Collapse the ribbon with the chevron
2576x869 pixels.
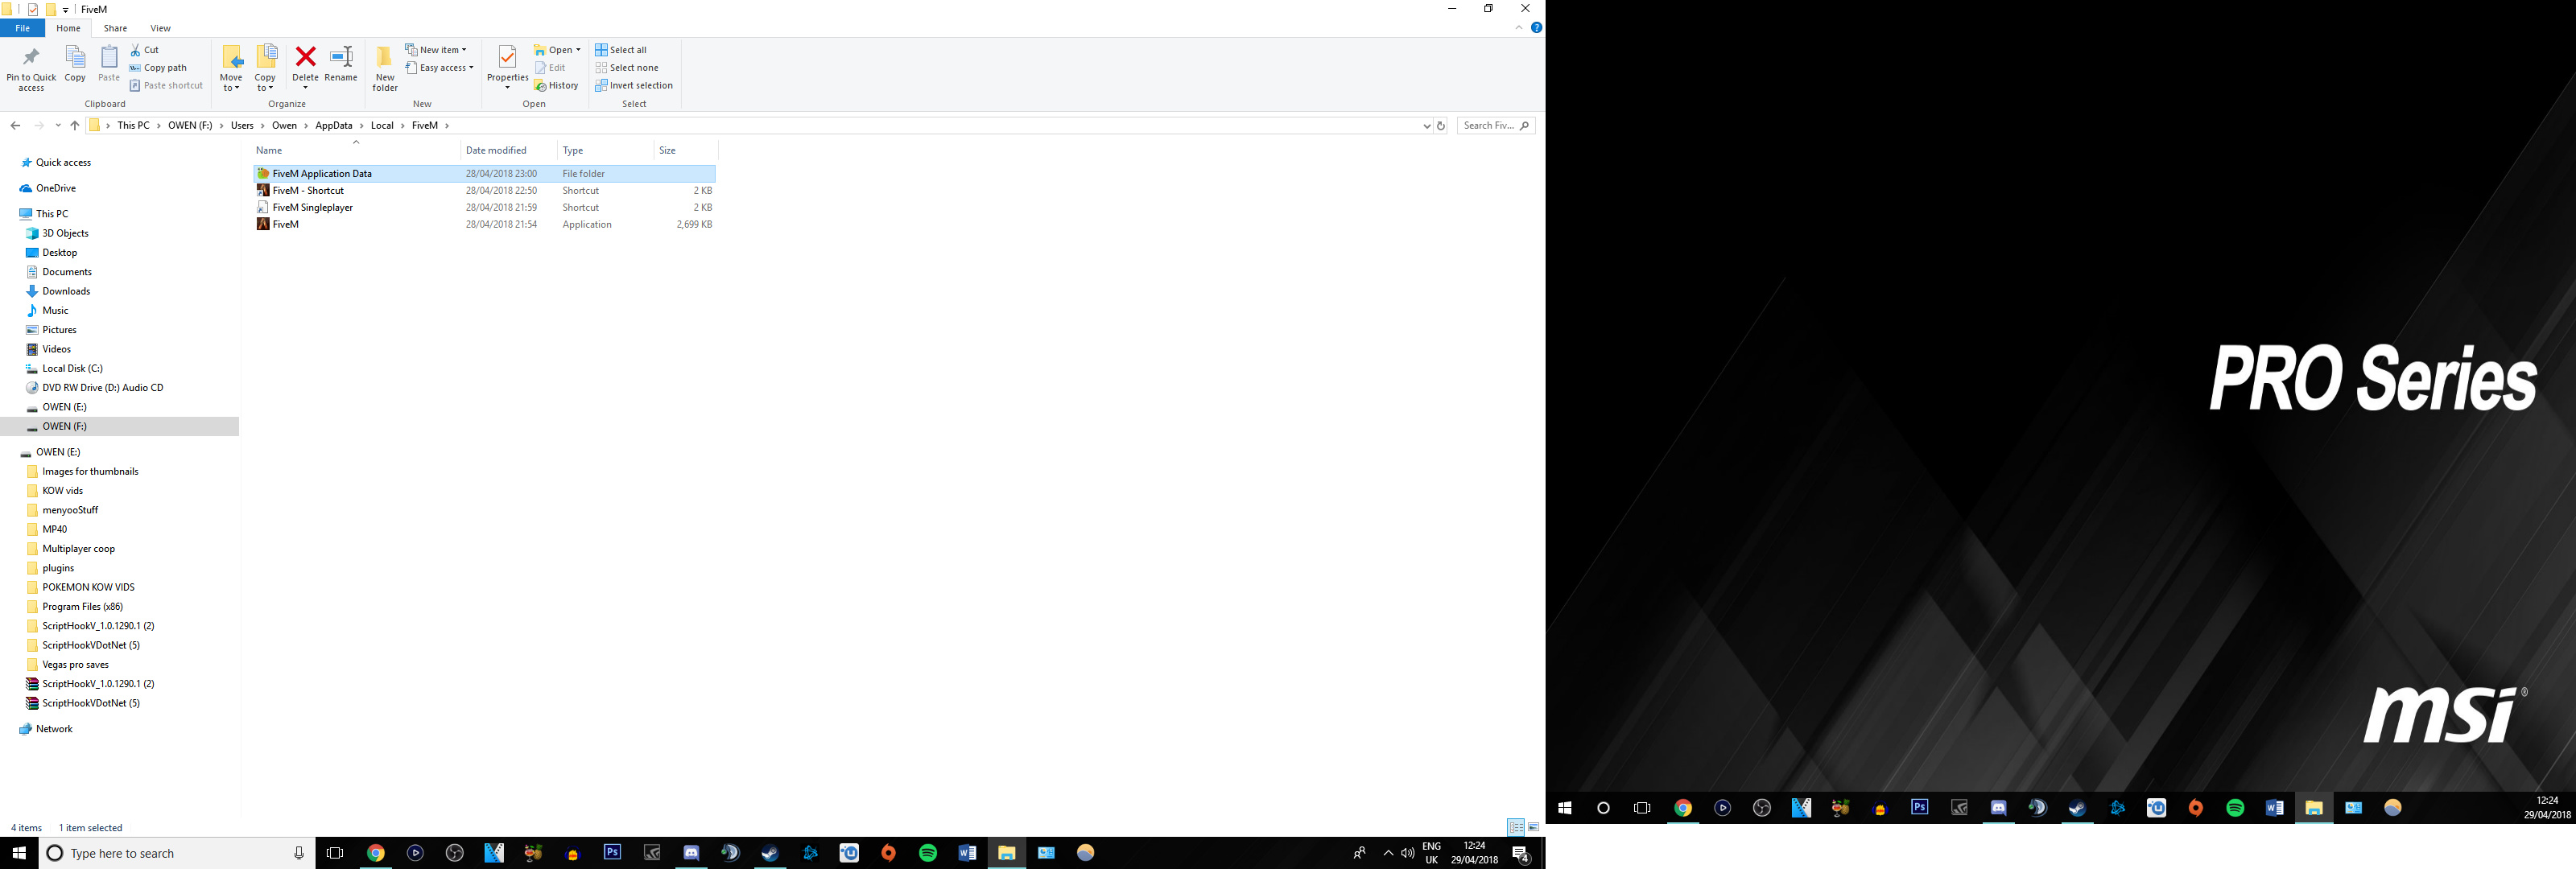click(x=1519, y=28)
